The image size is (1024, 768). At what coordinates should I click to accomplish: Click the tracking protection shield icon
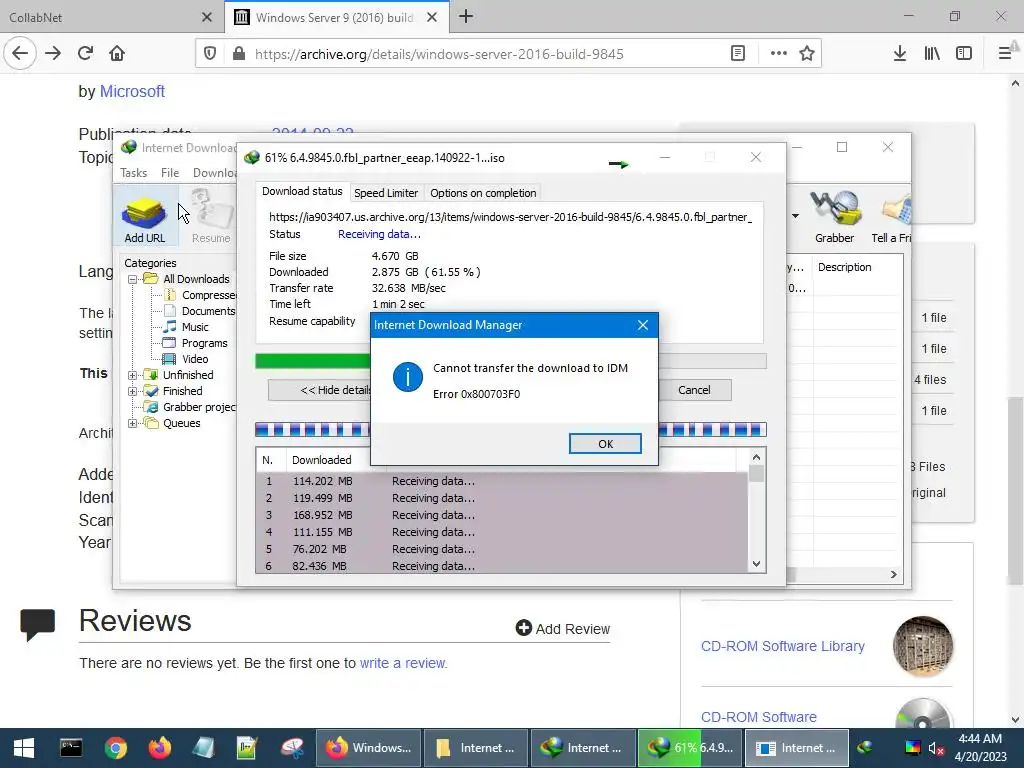210,54
